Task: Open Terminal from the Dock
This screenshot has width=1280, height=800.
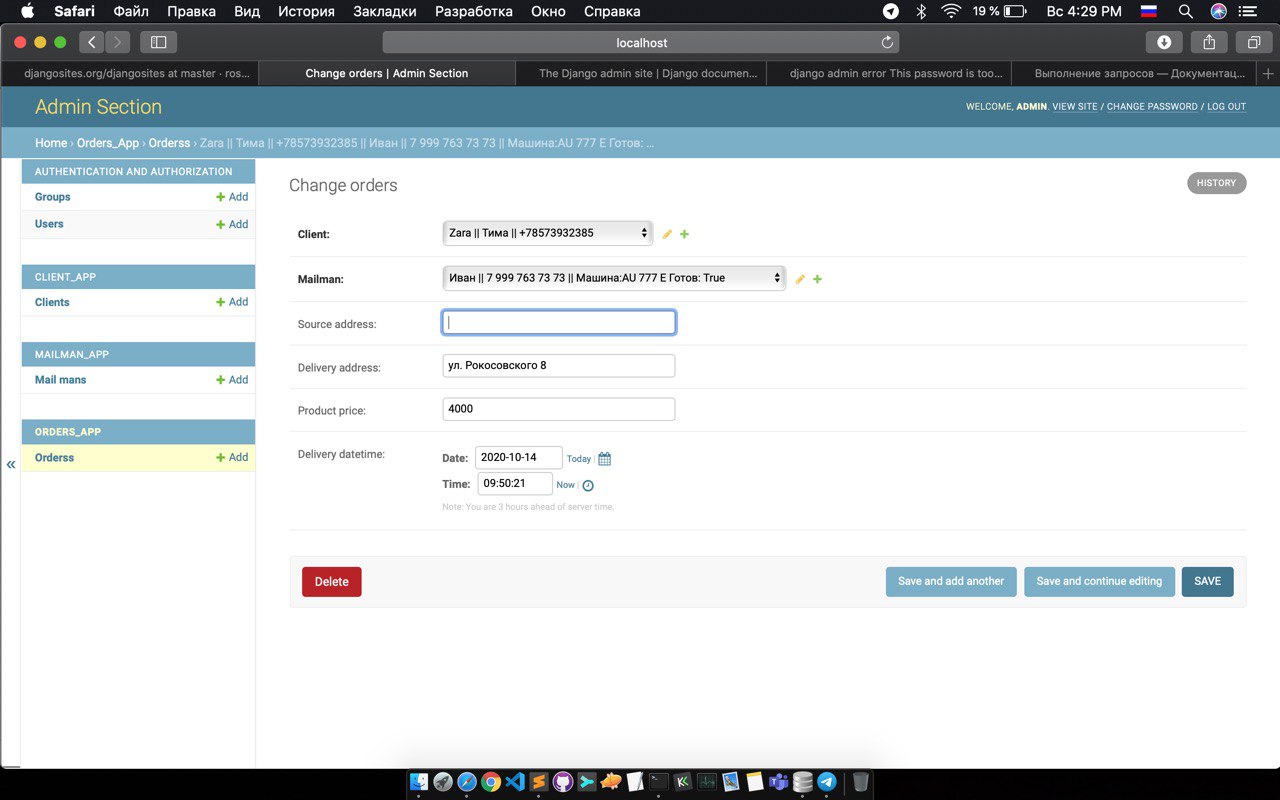Action: click(x=659, y=782)
